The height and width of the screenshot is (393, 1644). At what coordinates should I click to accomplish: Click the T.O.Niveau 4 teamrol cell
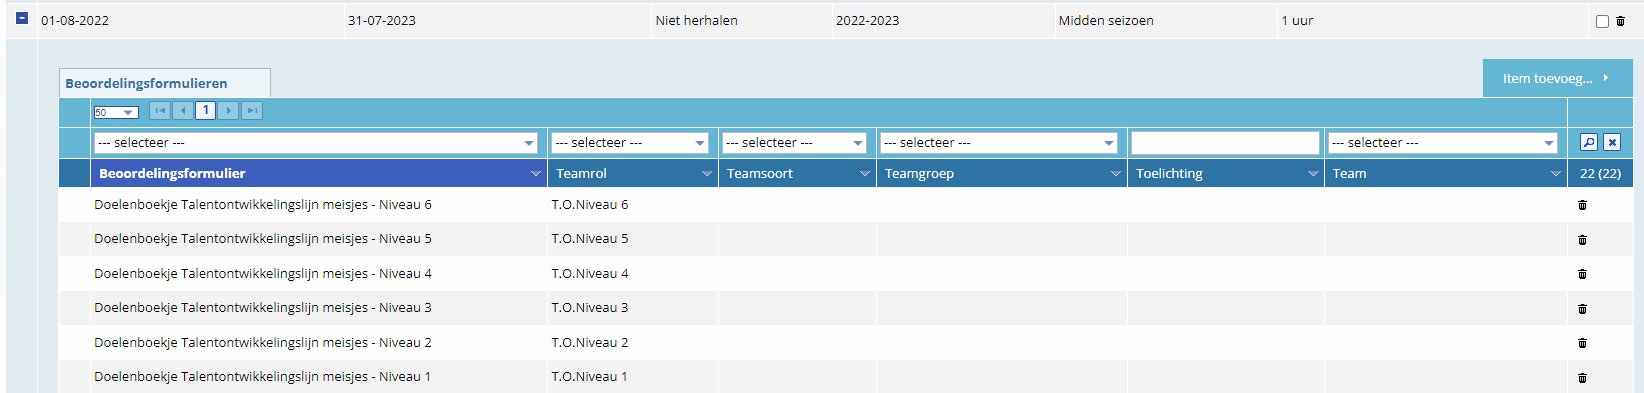click(590, 273)
